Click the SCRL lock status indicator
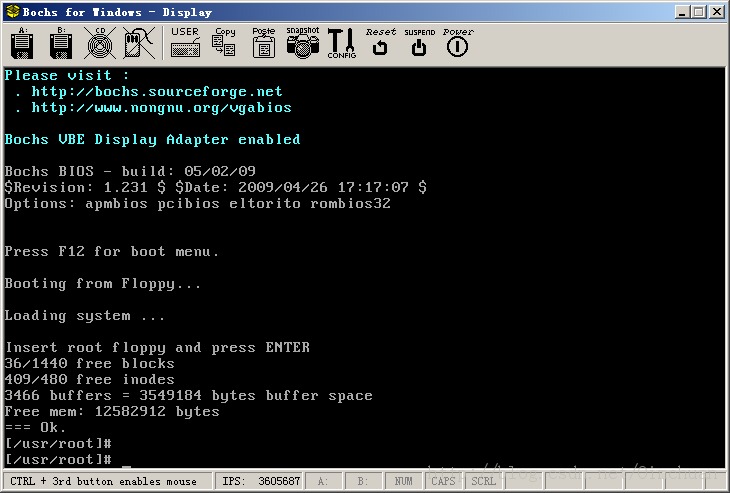The width and height of the screenshot is (730, 493). pos(483,482)
